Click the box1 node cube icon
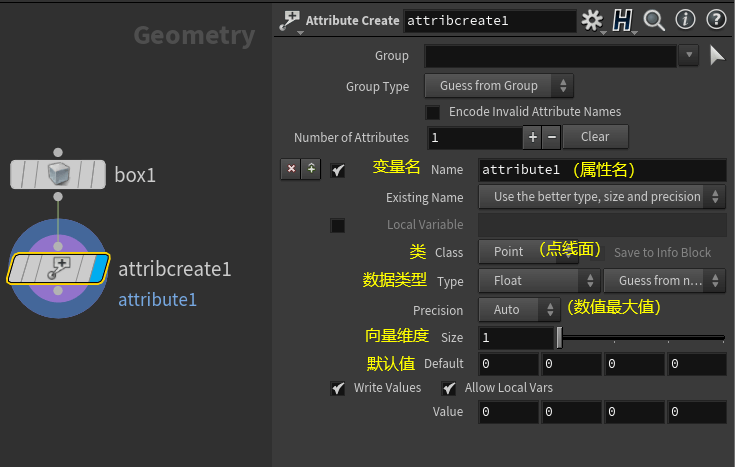The height and width of the screenshot is (467, 735). (x=58, y=176)
